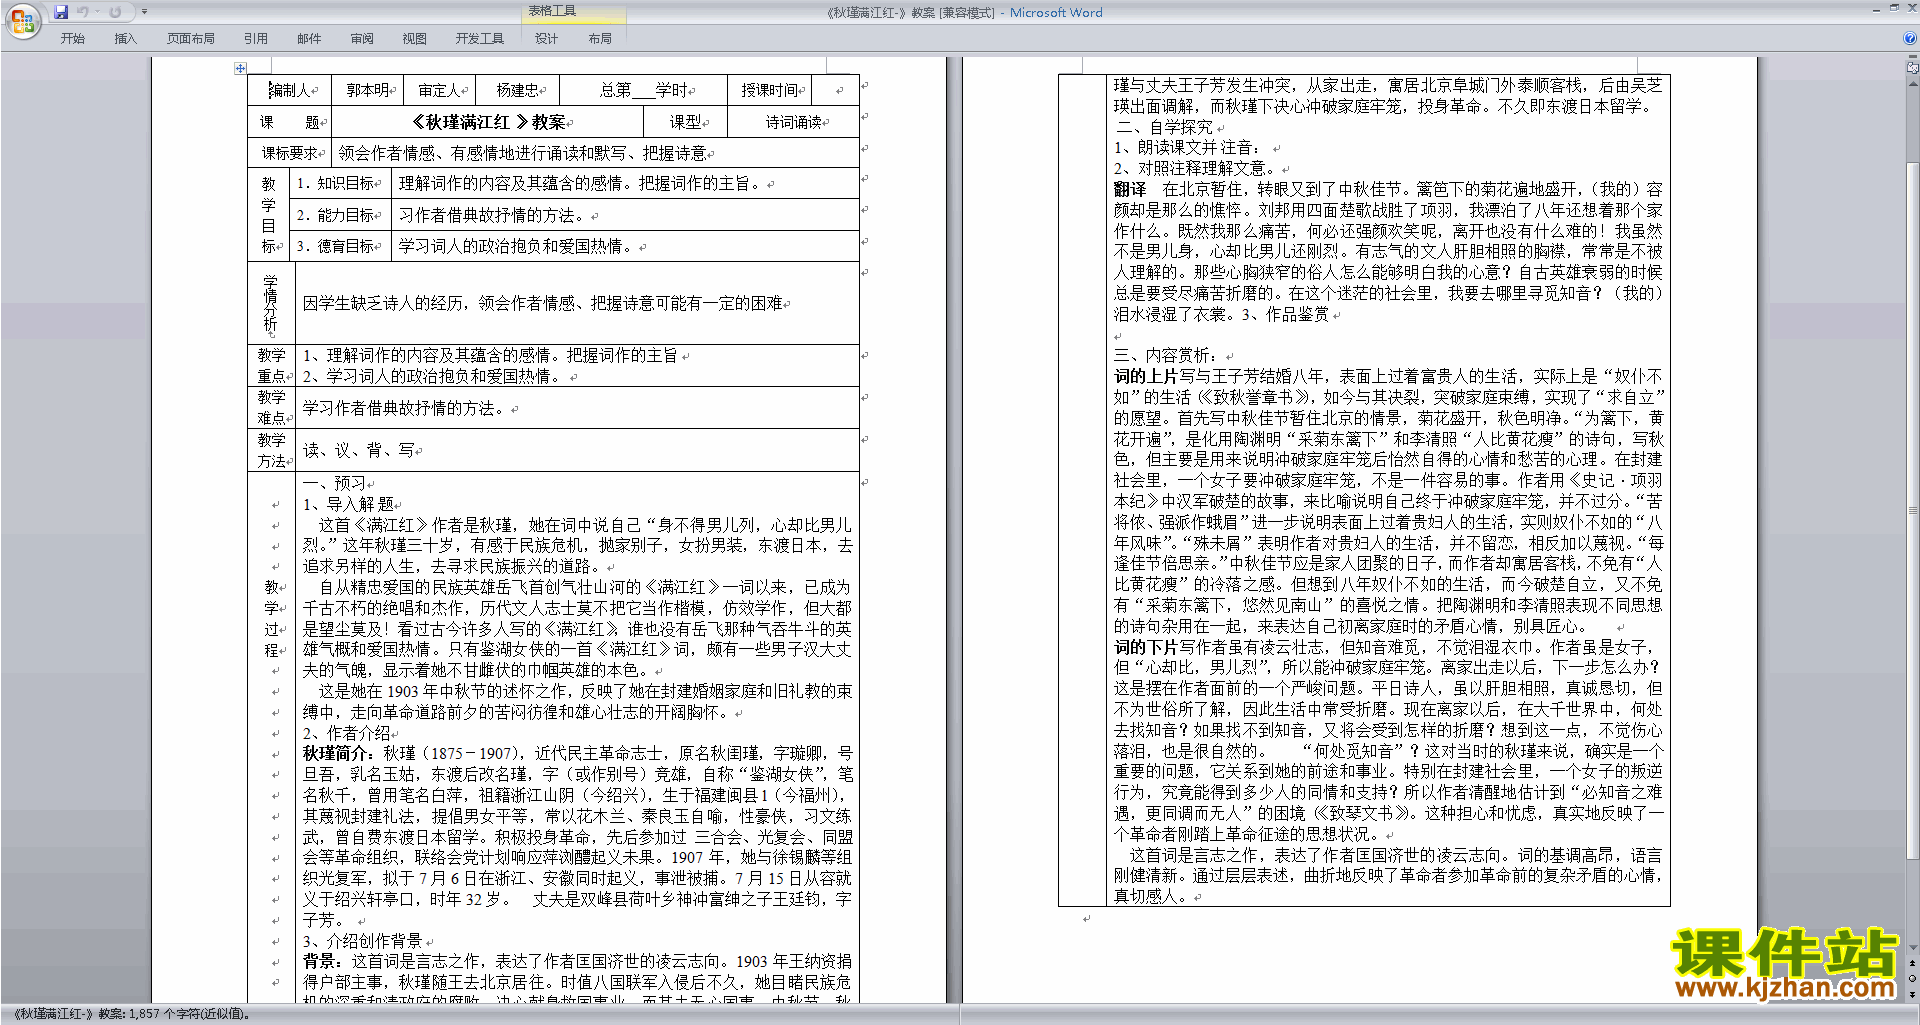This screenshot has width=1920, height=1025.
Task: Open the 布局 table tools tab
Action: [x=600, y=38]
